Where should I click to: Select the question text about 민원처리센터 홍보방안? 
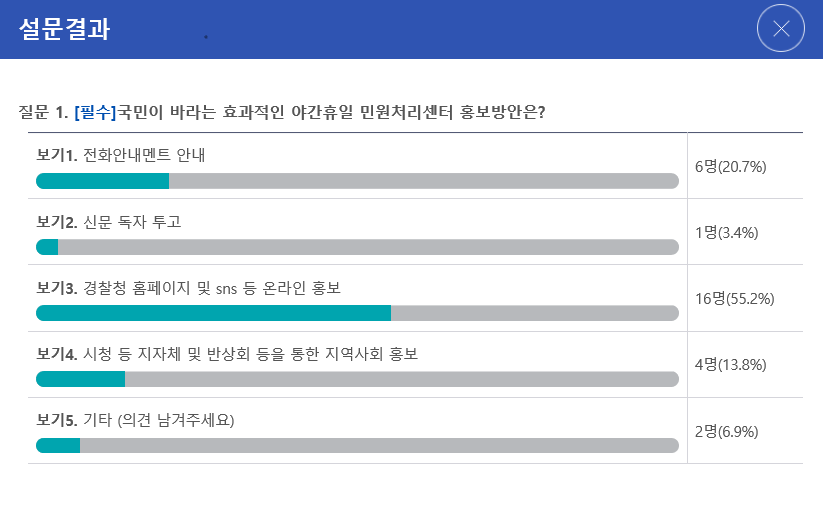click(331, 112)
